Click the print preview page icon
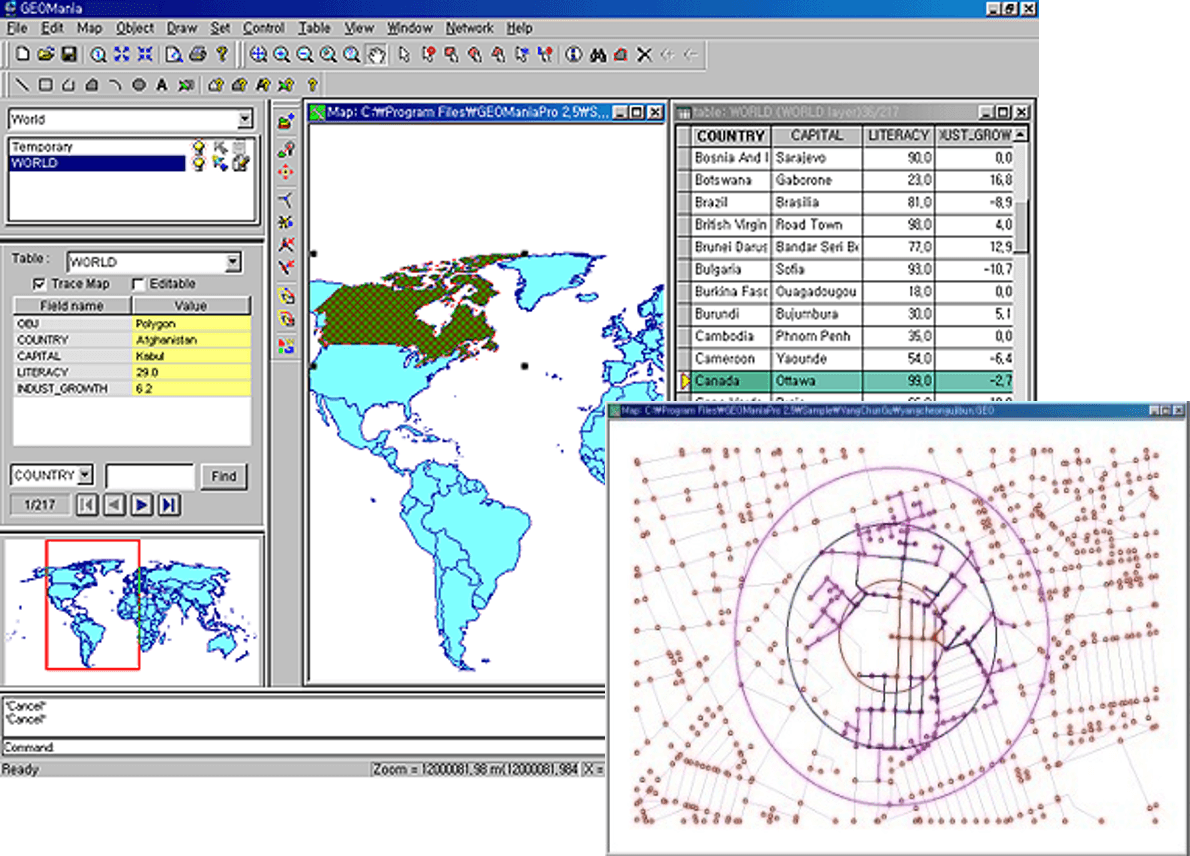Screen dimensions: 1190x856 [175, 54]
